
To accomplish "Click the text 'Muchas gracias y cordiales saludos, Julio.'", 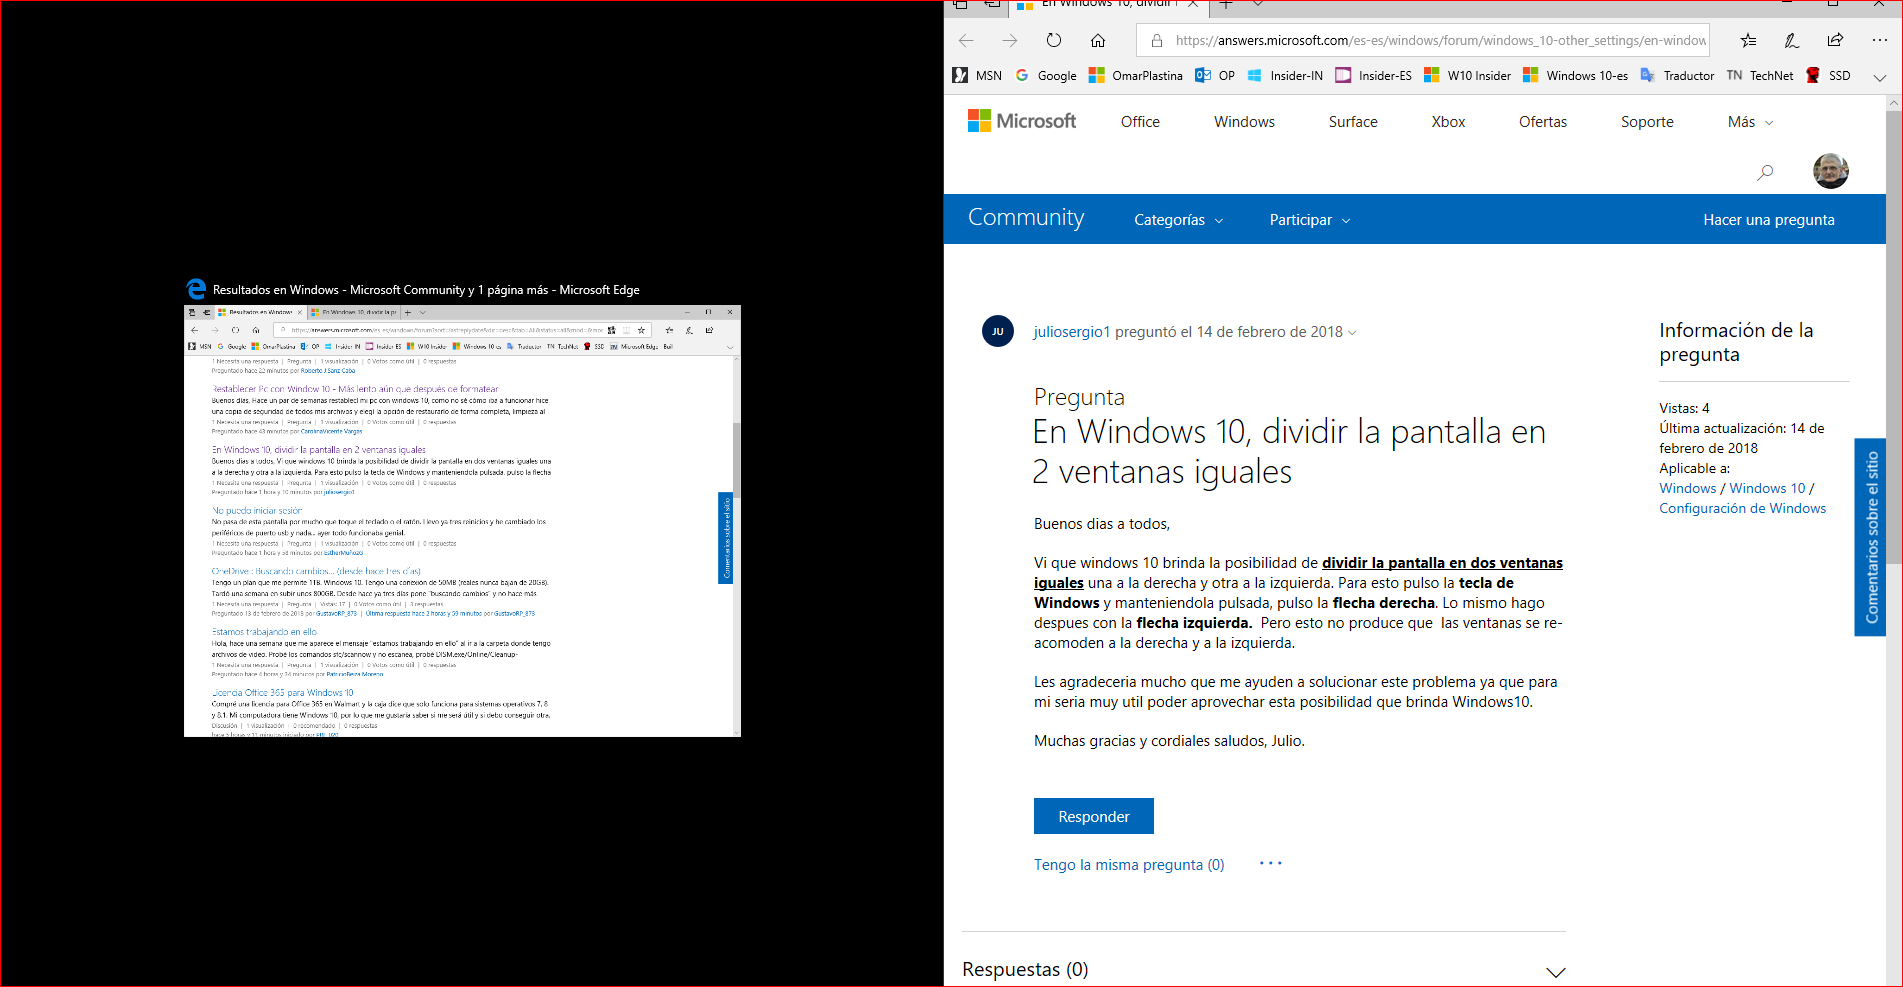I will pyautogui.click(x=1169, y=741).
